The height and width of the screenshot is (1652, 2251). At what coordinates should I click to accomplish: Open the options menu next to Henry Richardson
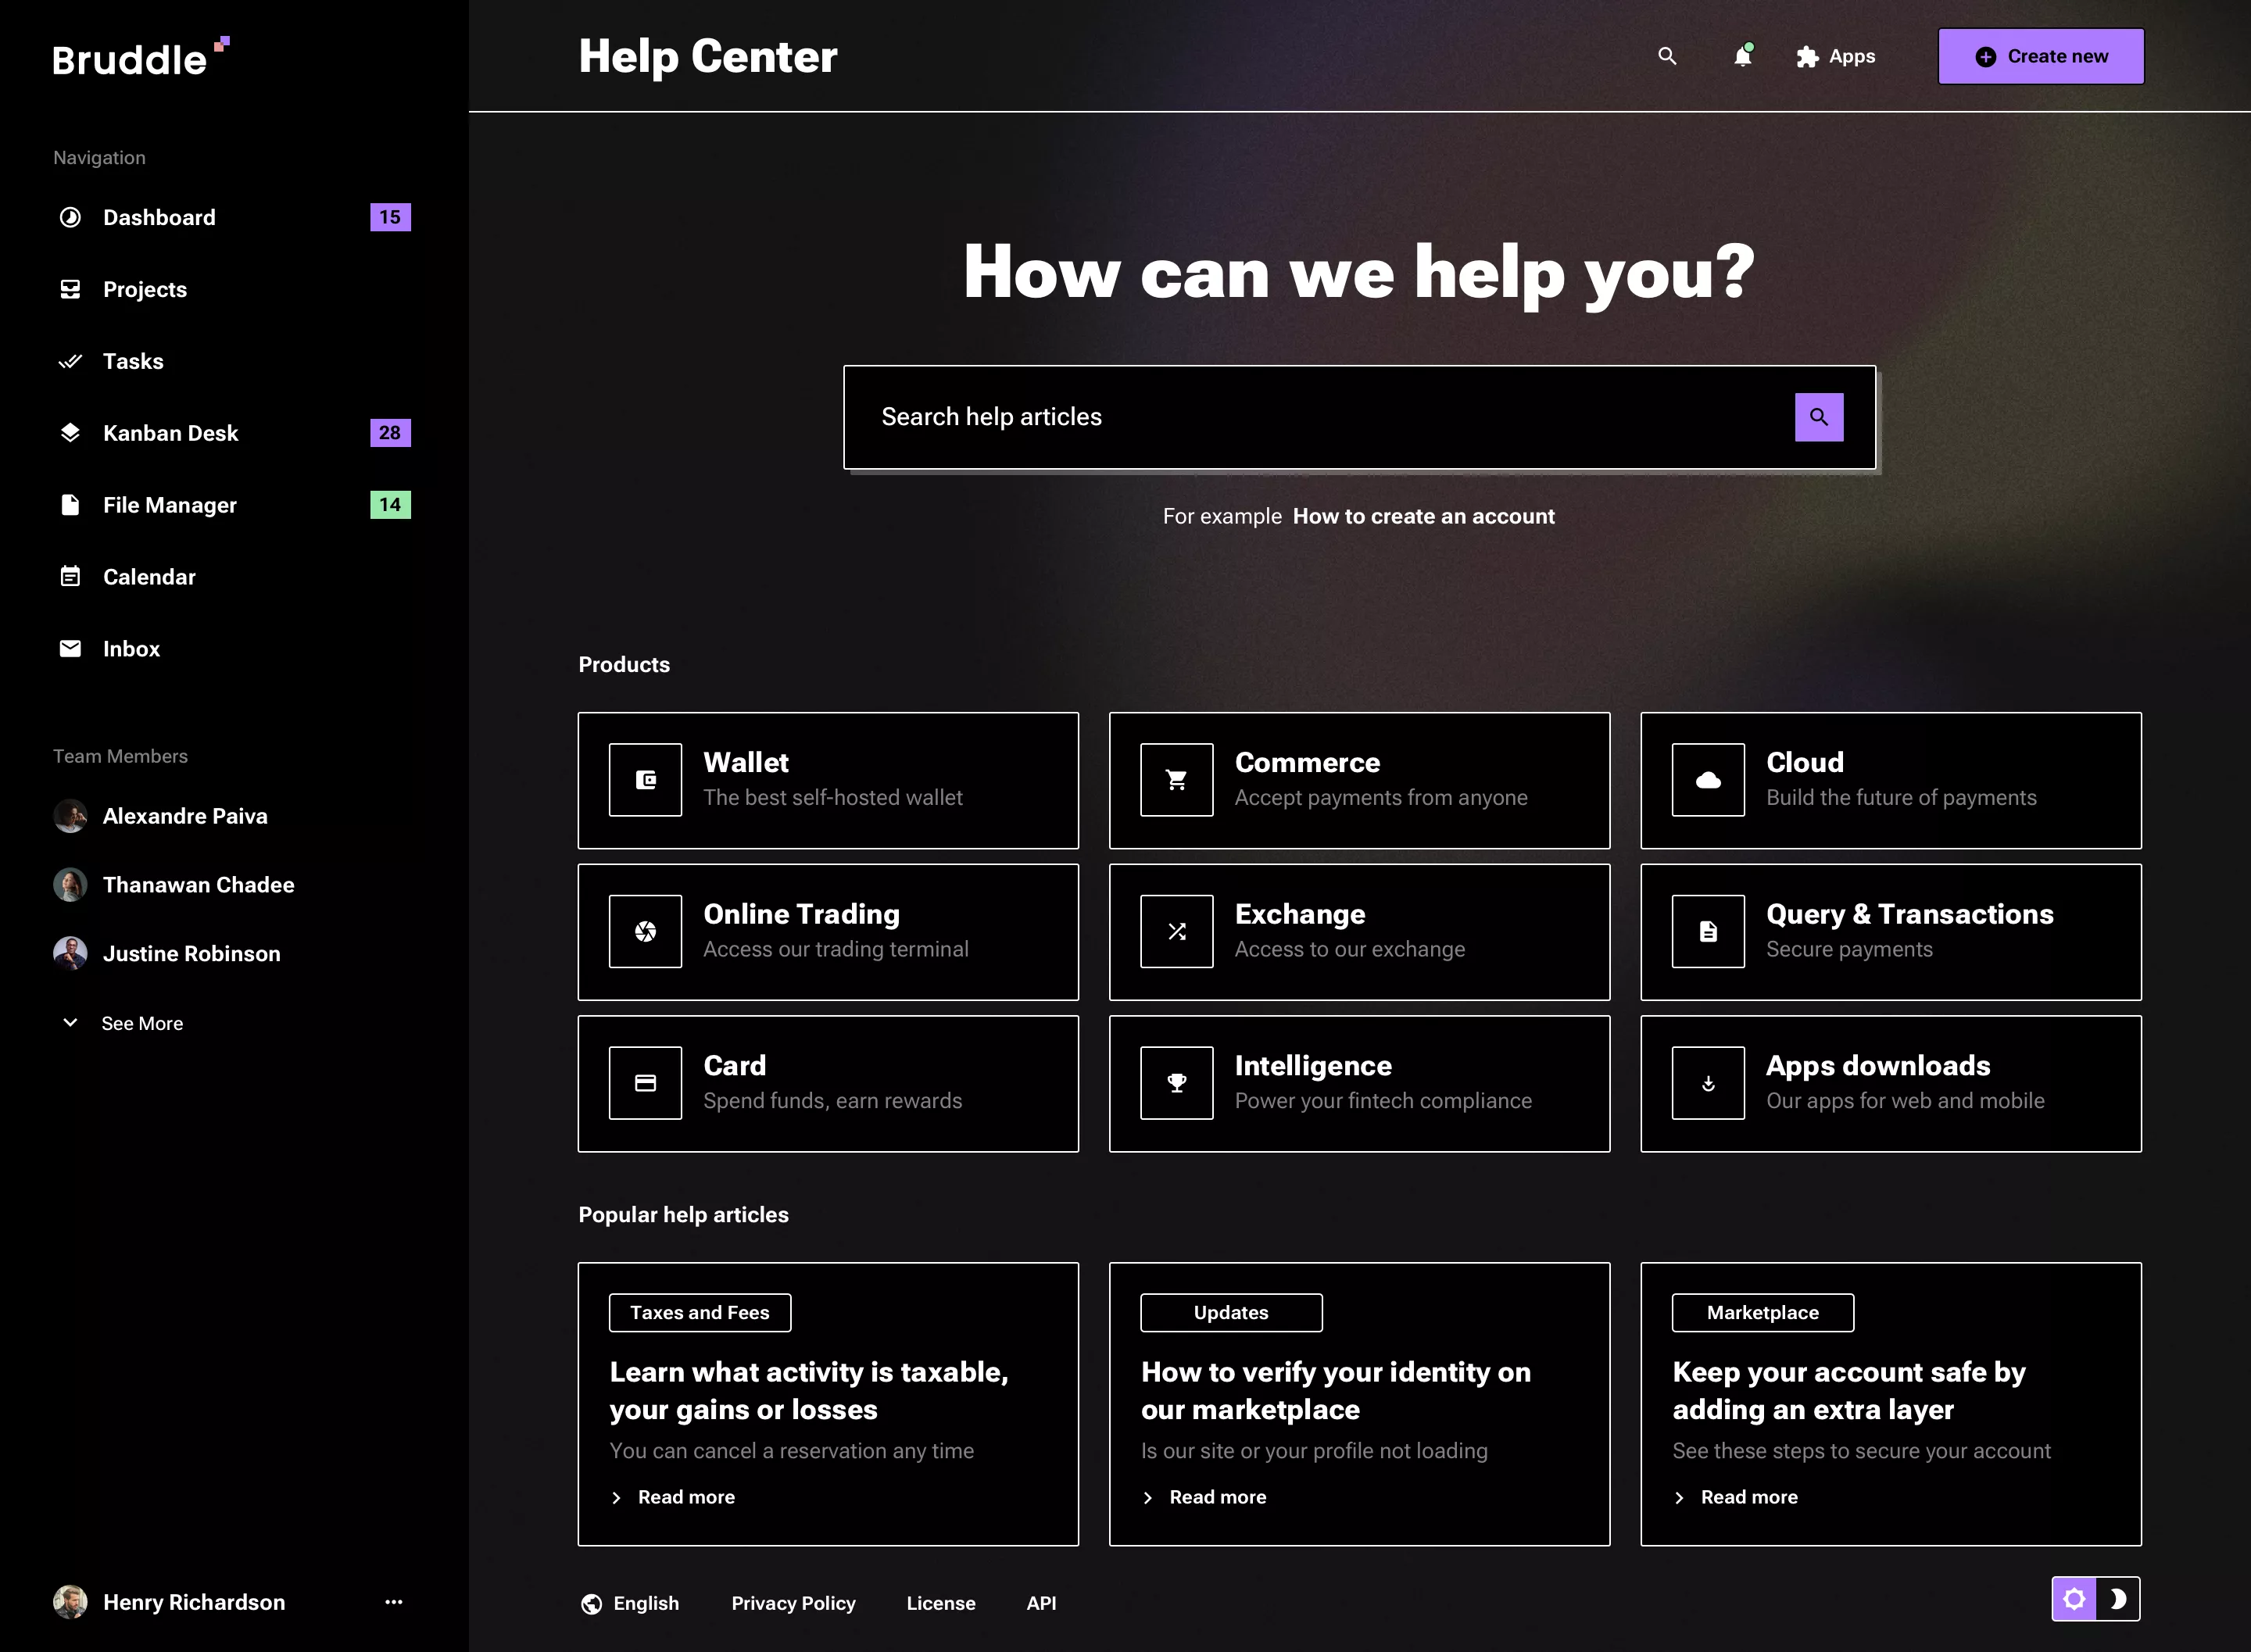[393, 1601]
